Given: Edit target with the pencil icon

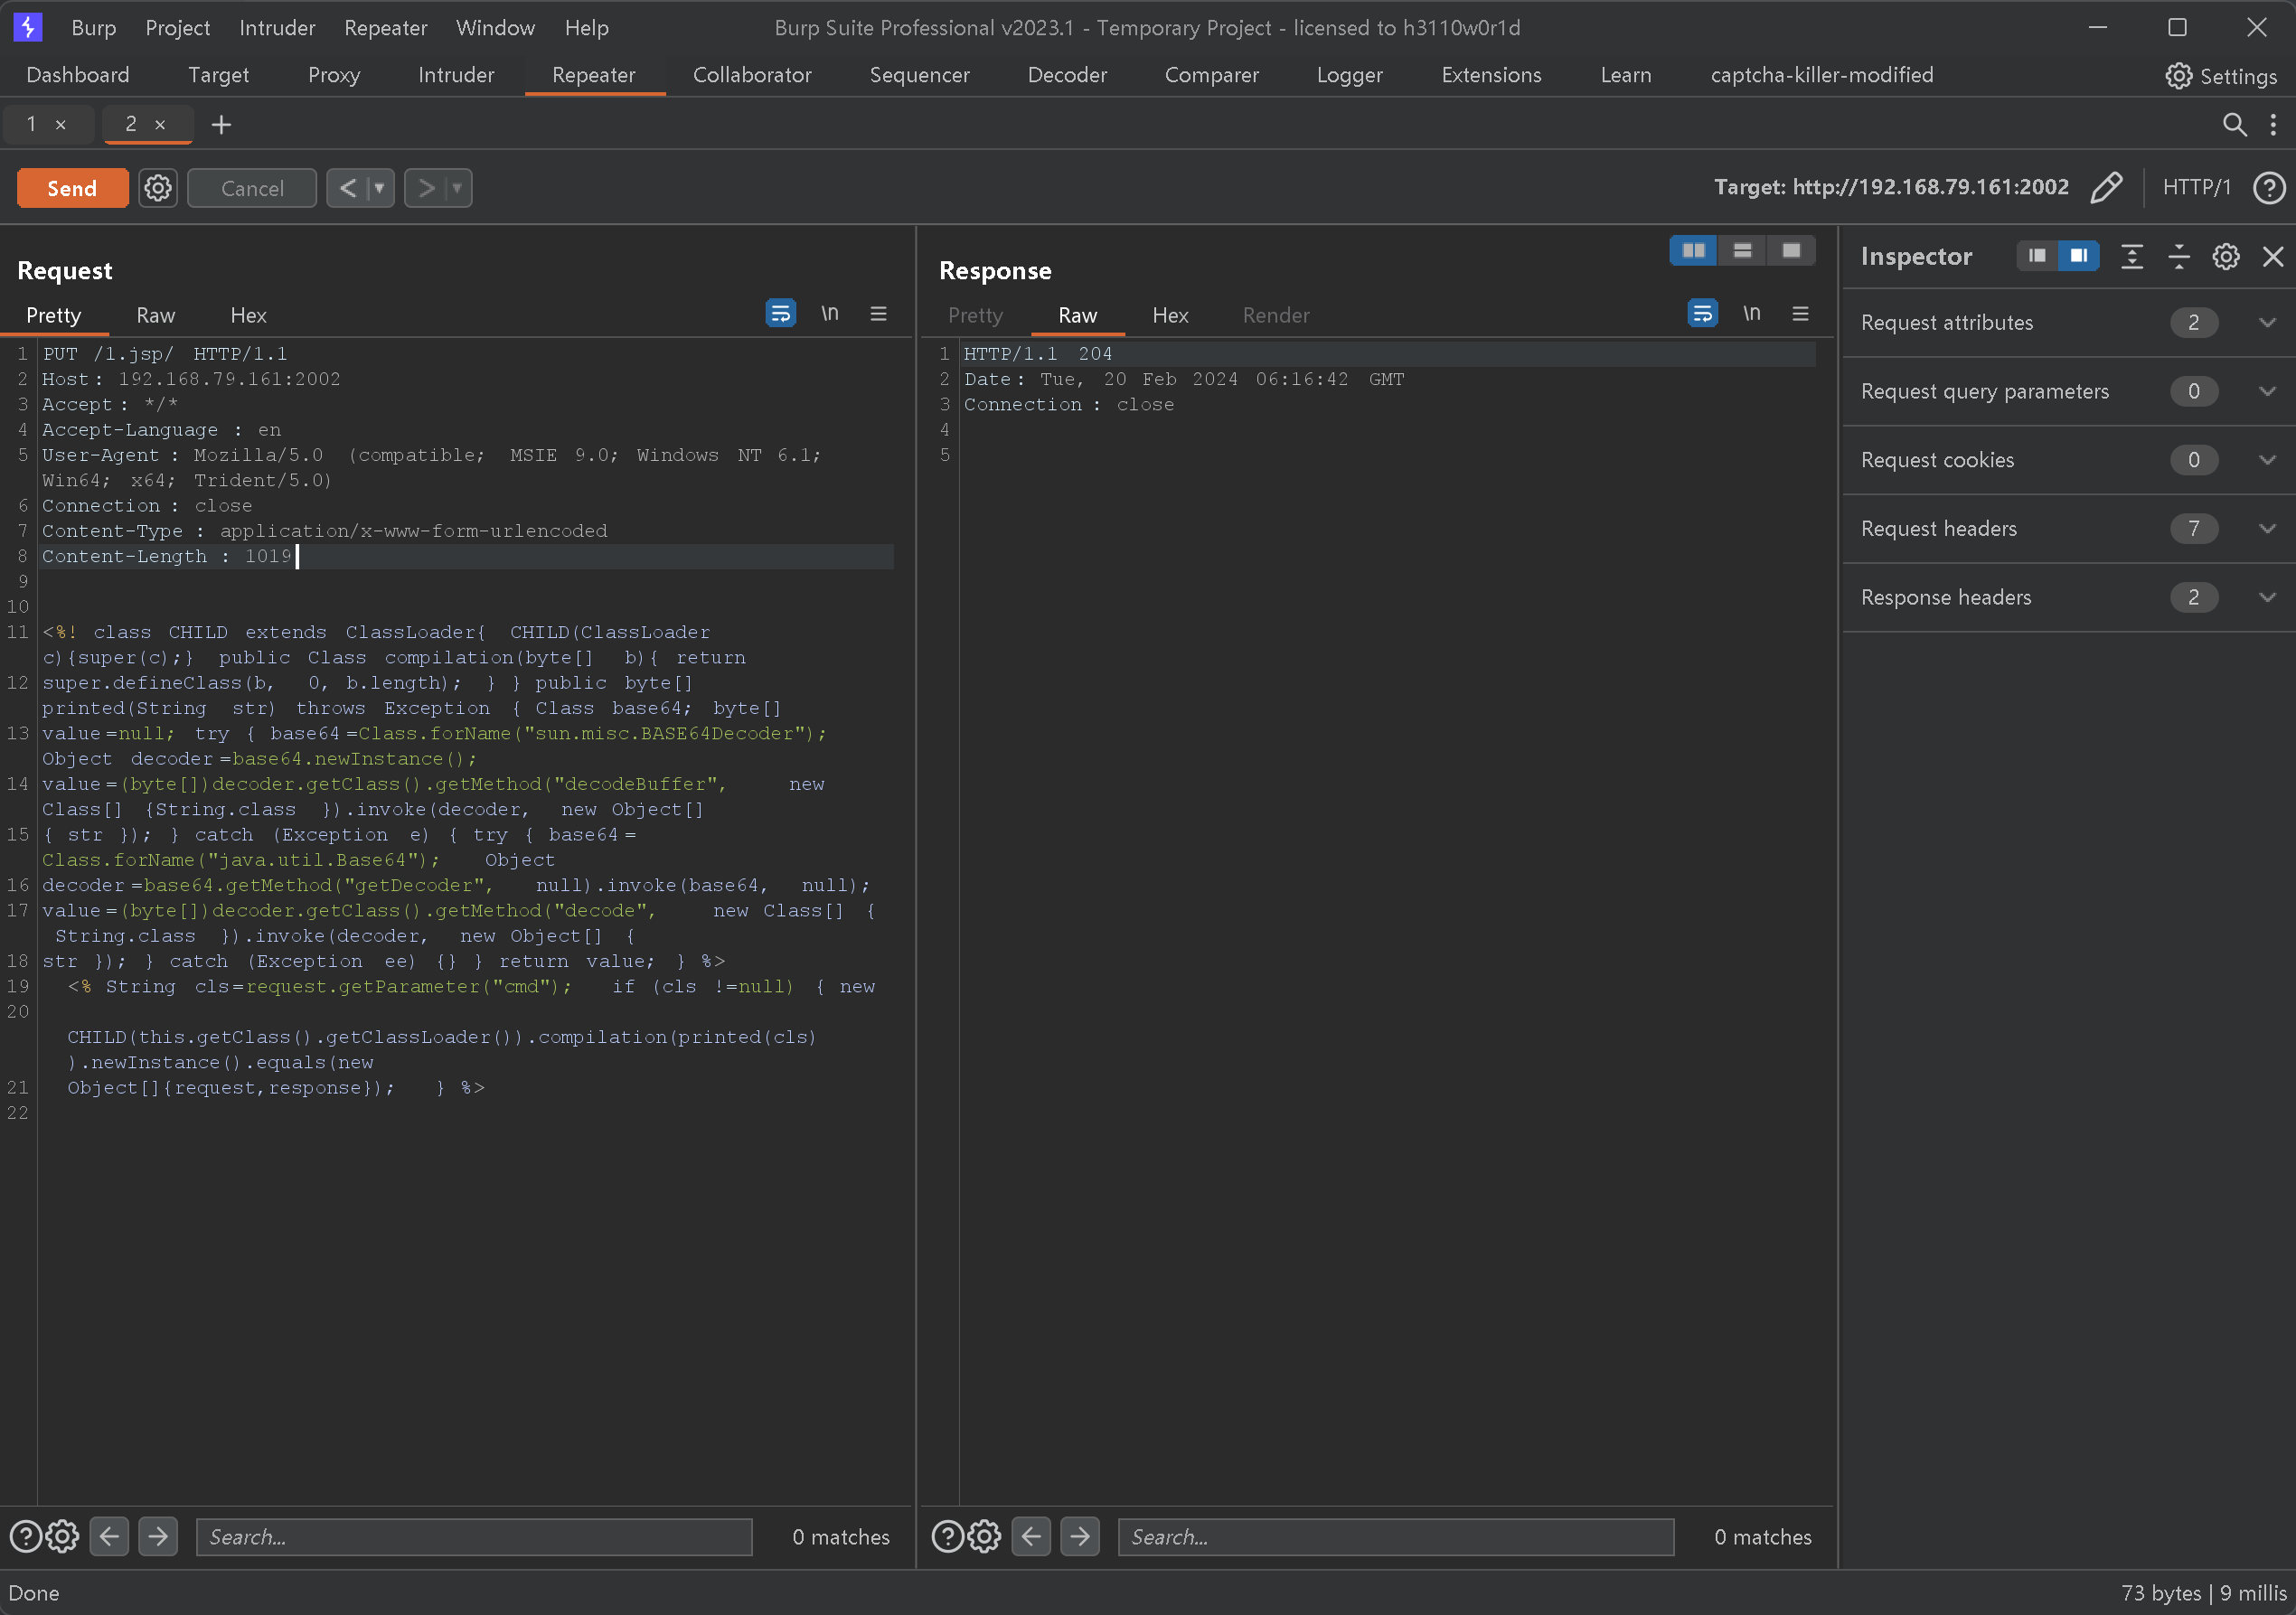Looking at the screenshot, I should (x=2106, y=188).
